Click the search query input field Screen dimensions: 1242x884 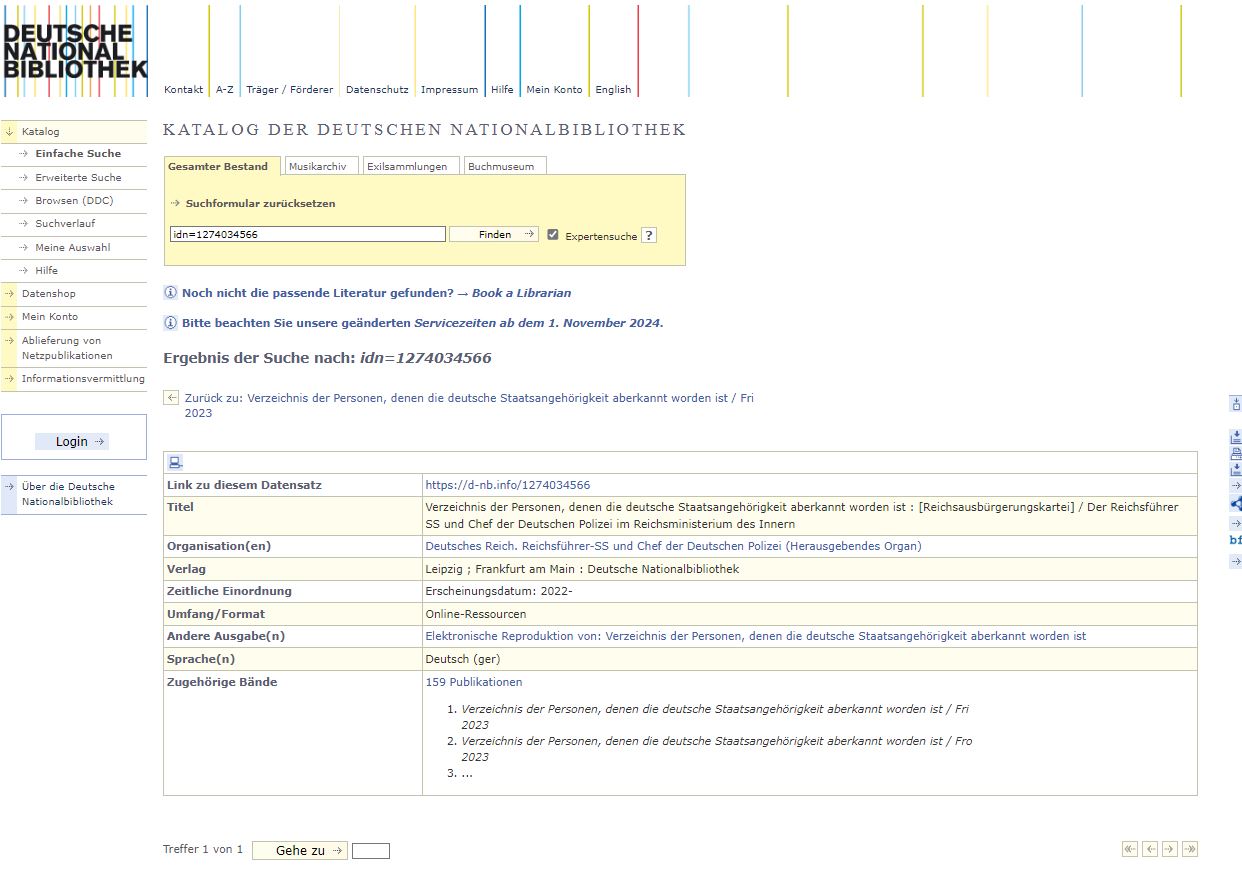(307, 235)
